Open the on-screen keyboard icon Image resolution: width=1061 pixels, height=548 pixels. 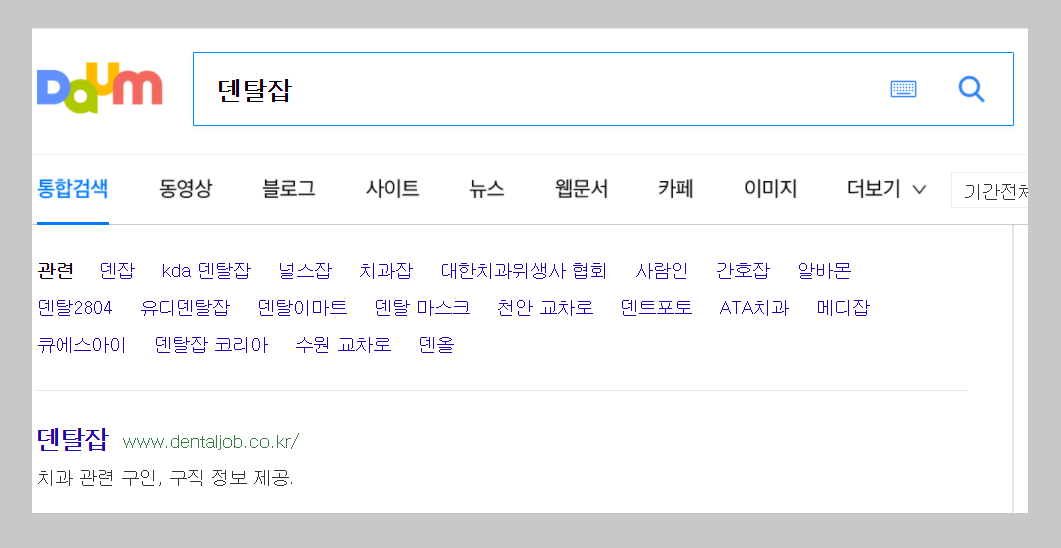903,89
